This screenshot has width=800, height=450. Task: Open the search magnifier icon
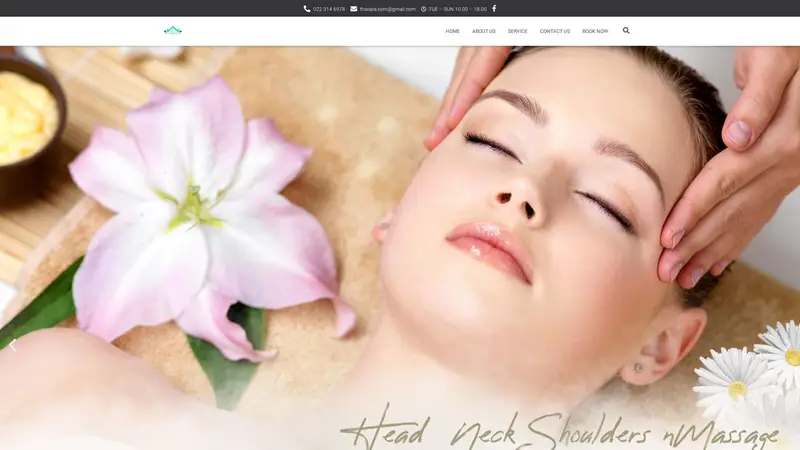tap(626, 31)
